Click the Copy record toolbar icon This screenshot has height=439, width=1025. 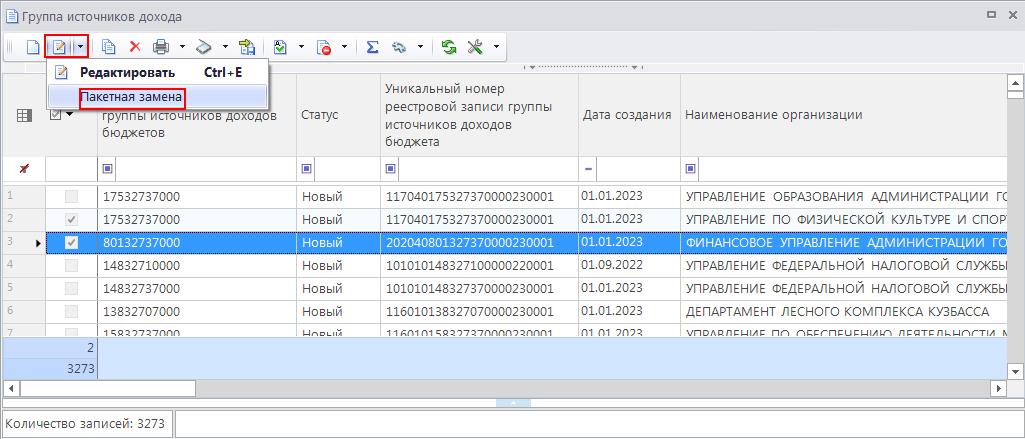click(109, 47)
